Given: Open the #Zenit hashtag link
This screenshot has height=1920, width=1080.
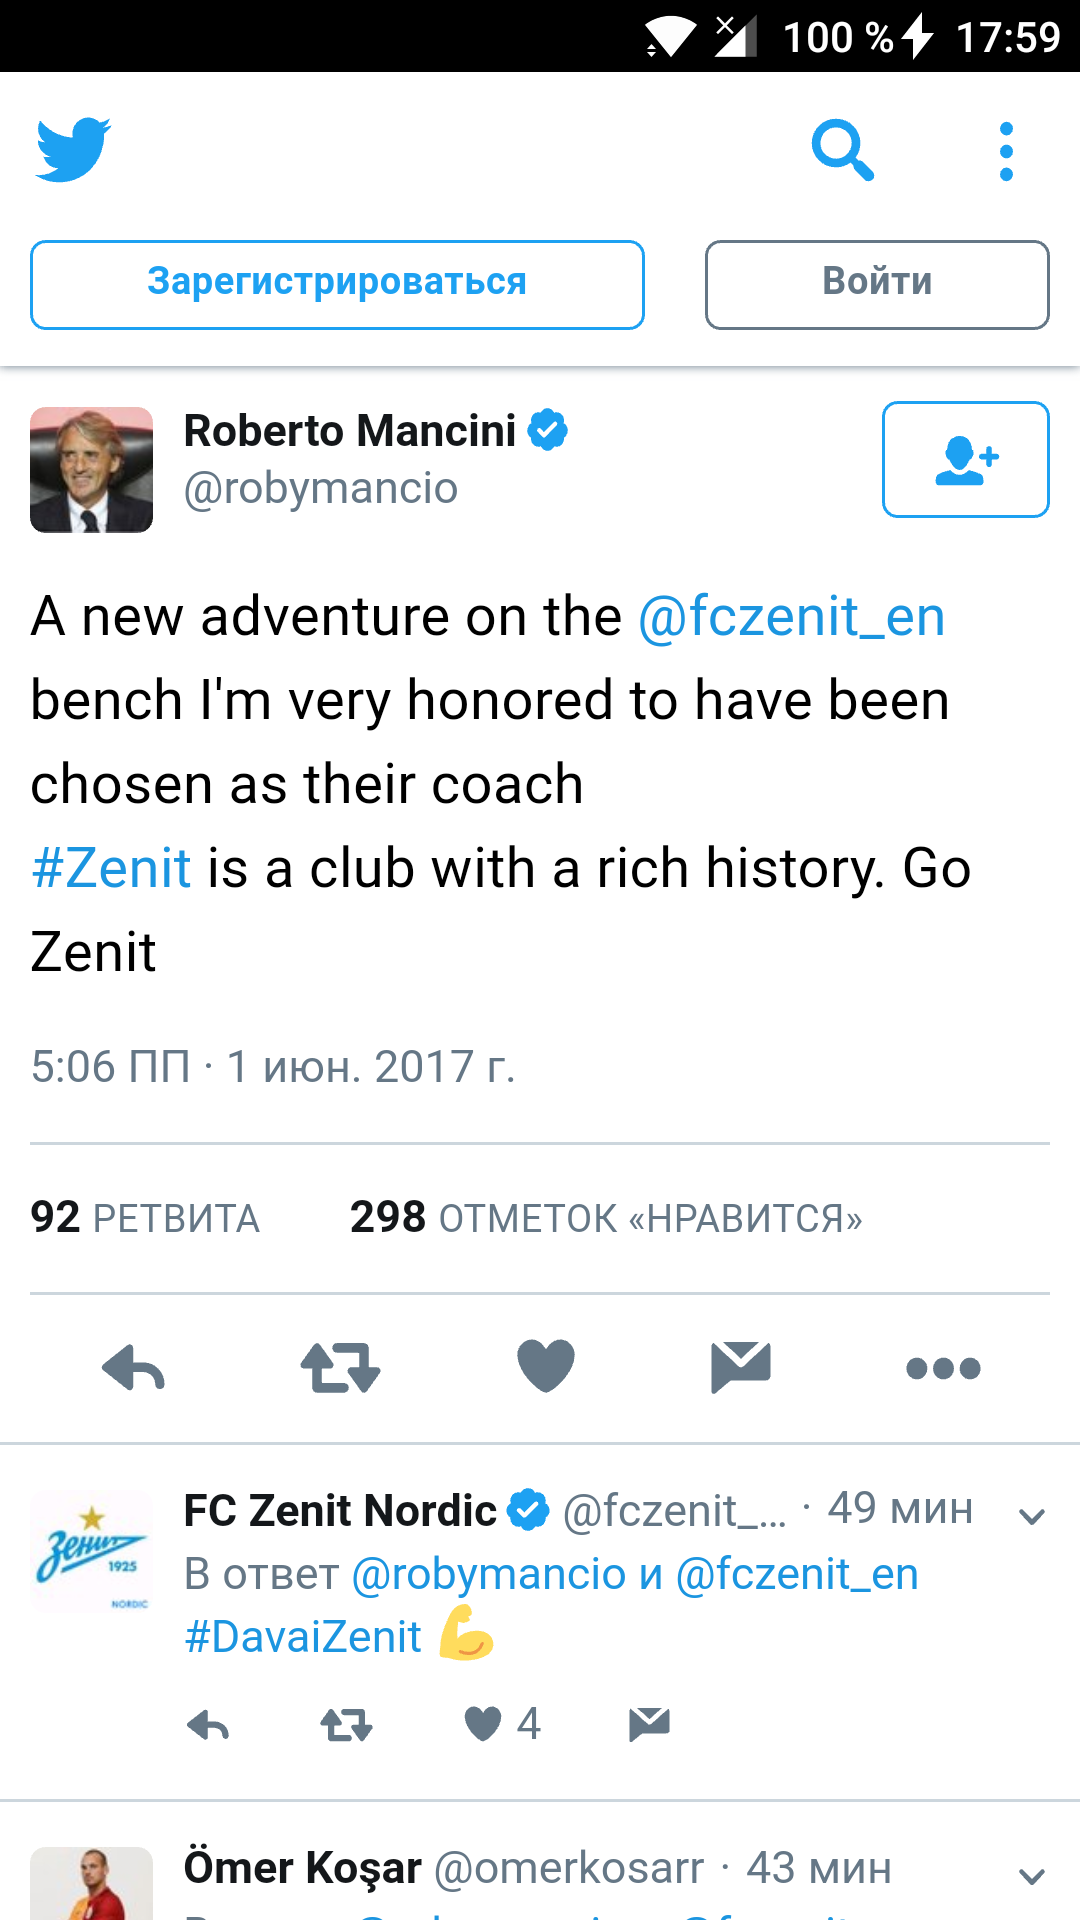Looking at the screenshot, I should 111,868.
